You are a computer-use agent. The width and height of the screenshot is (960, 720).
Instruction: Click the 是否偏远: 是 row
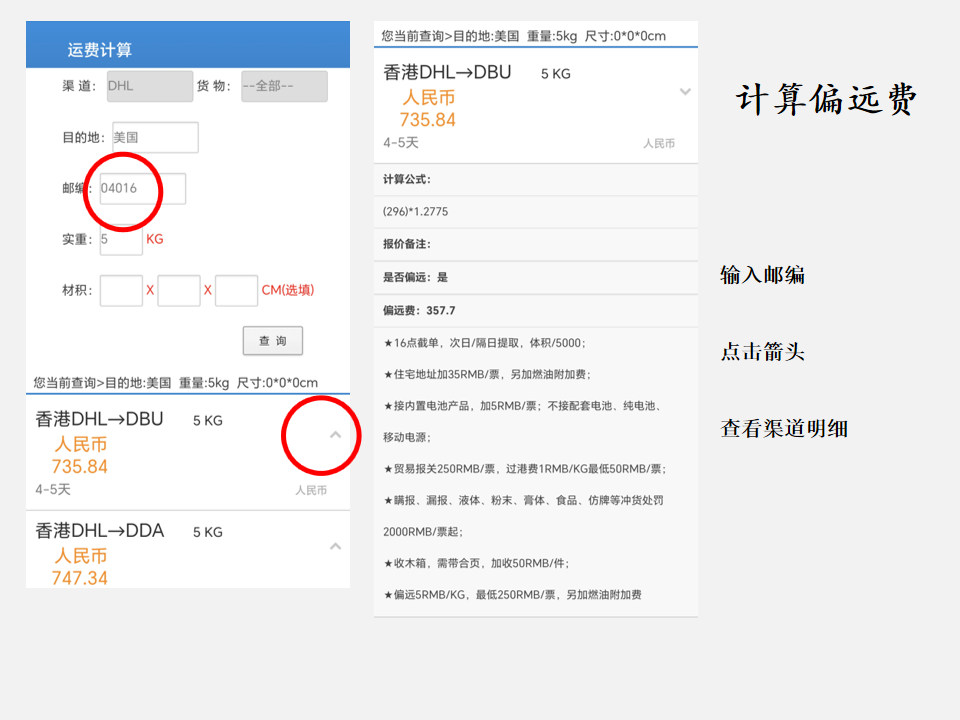coord(416,277)
